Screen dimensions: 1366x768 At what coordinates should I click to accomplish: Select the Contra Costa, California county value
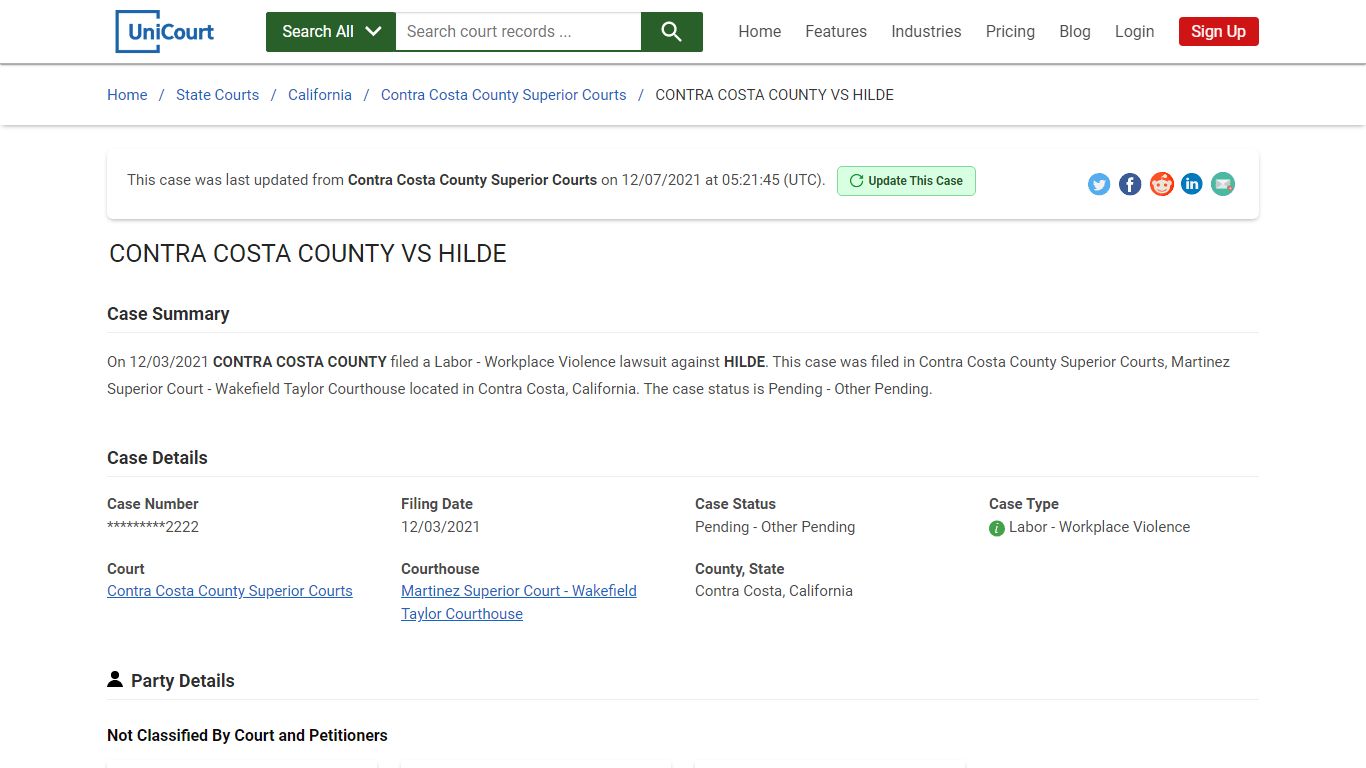point(774,591)
